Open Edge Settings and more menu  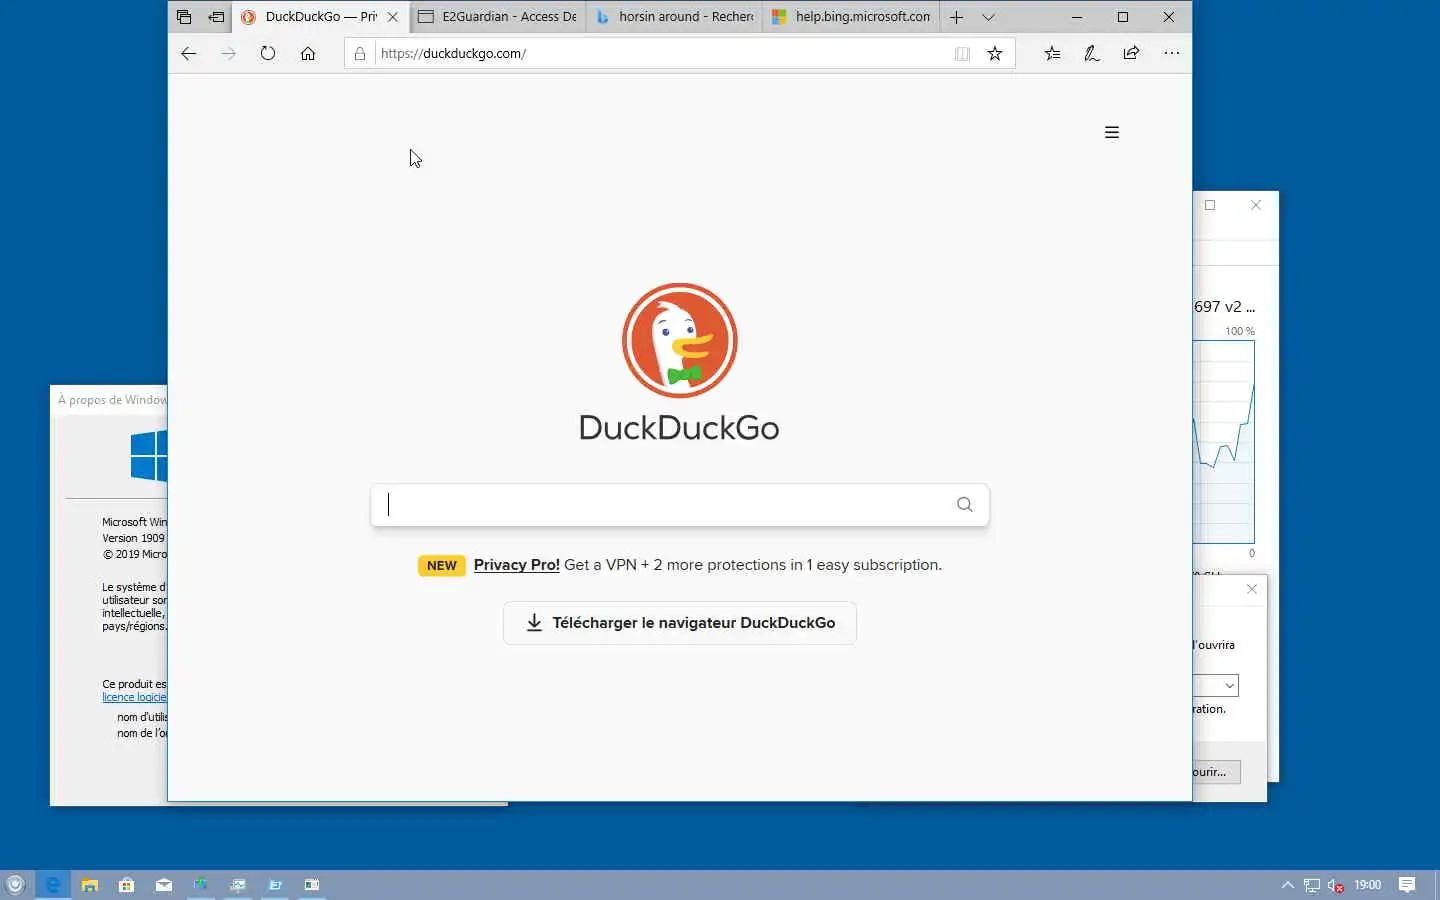[1171, 54]
